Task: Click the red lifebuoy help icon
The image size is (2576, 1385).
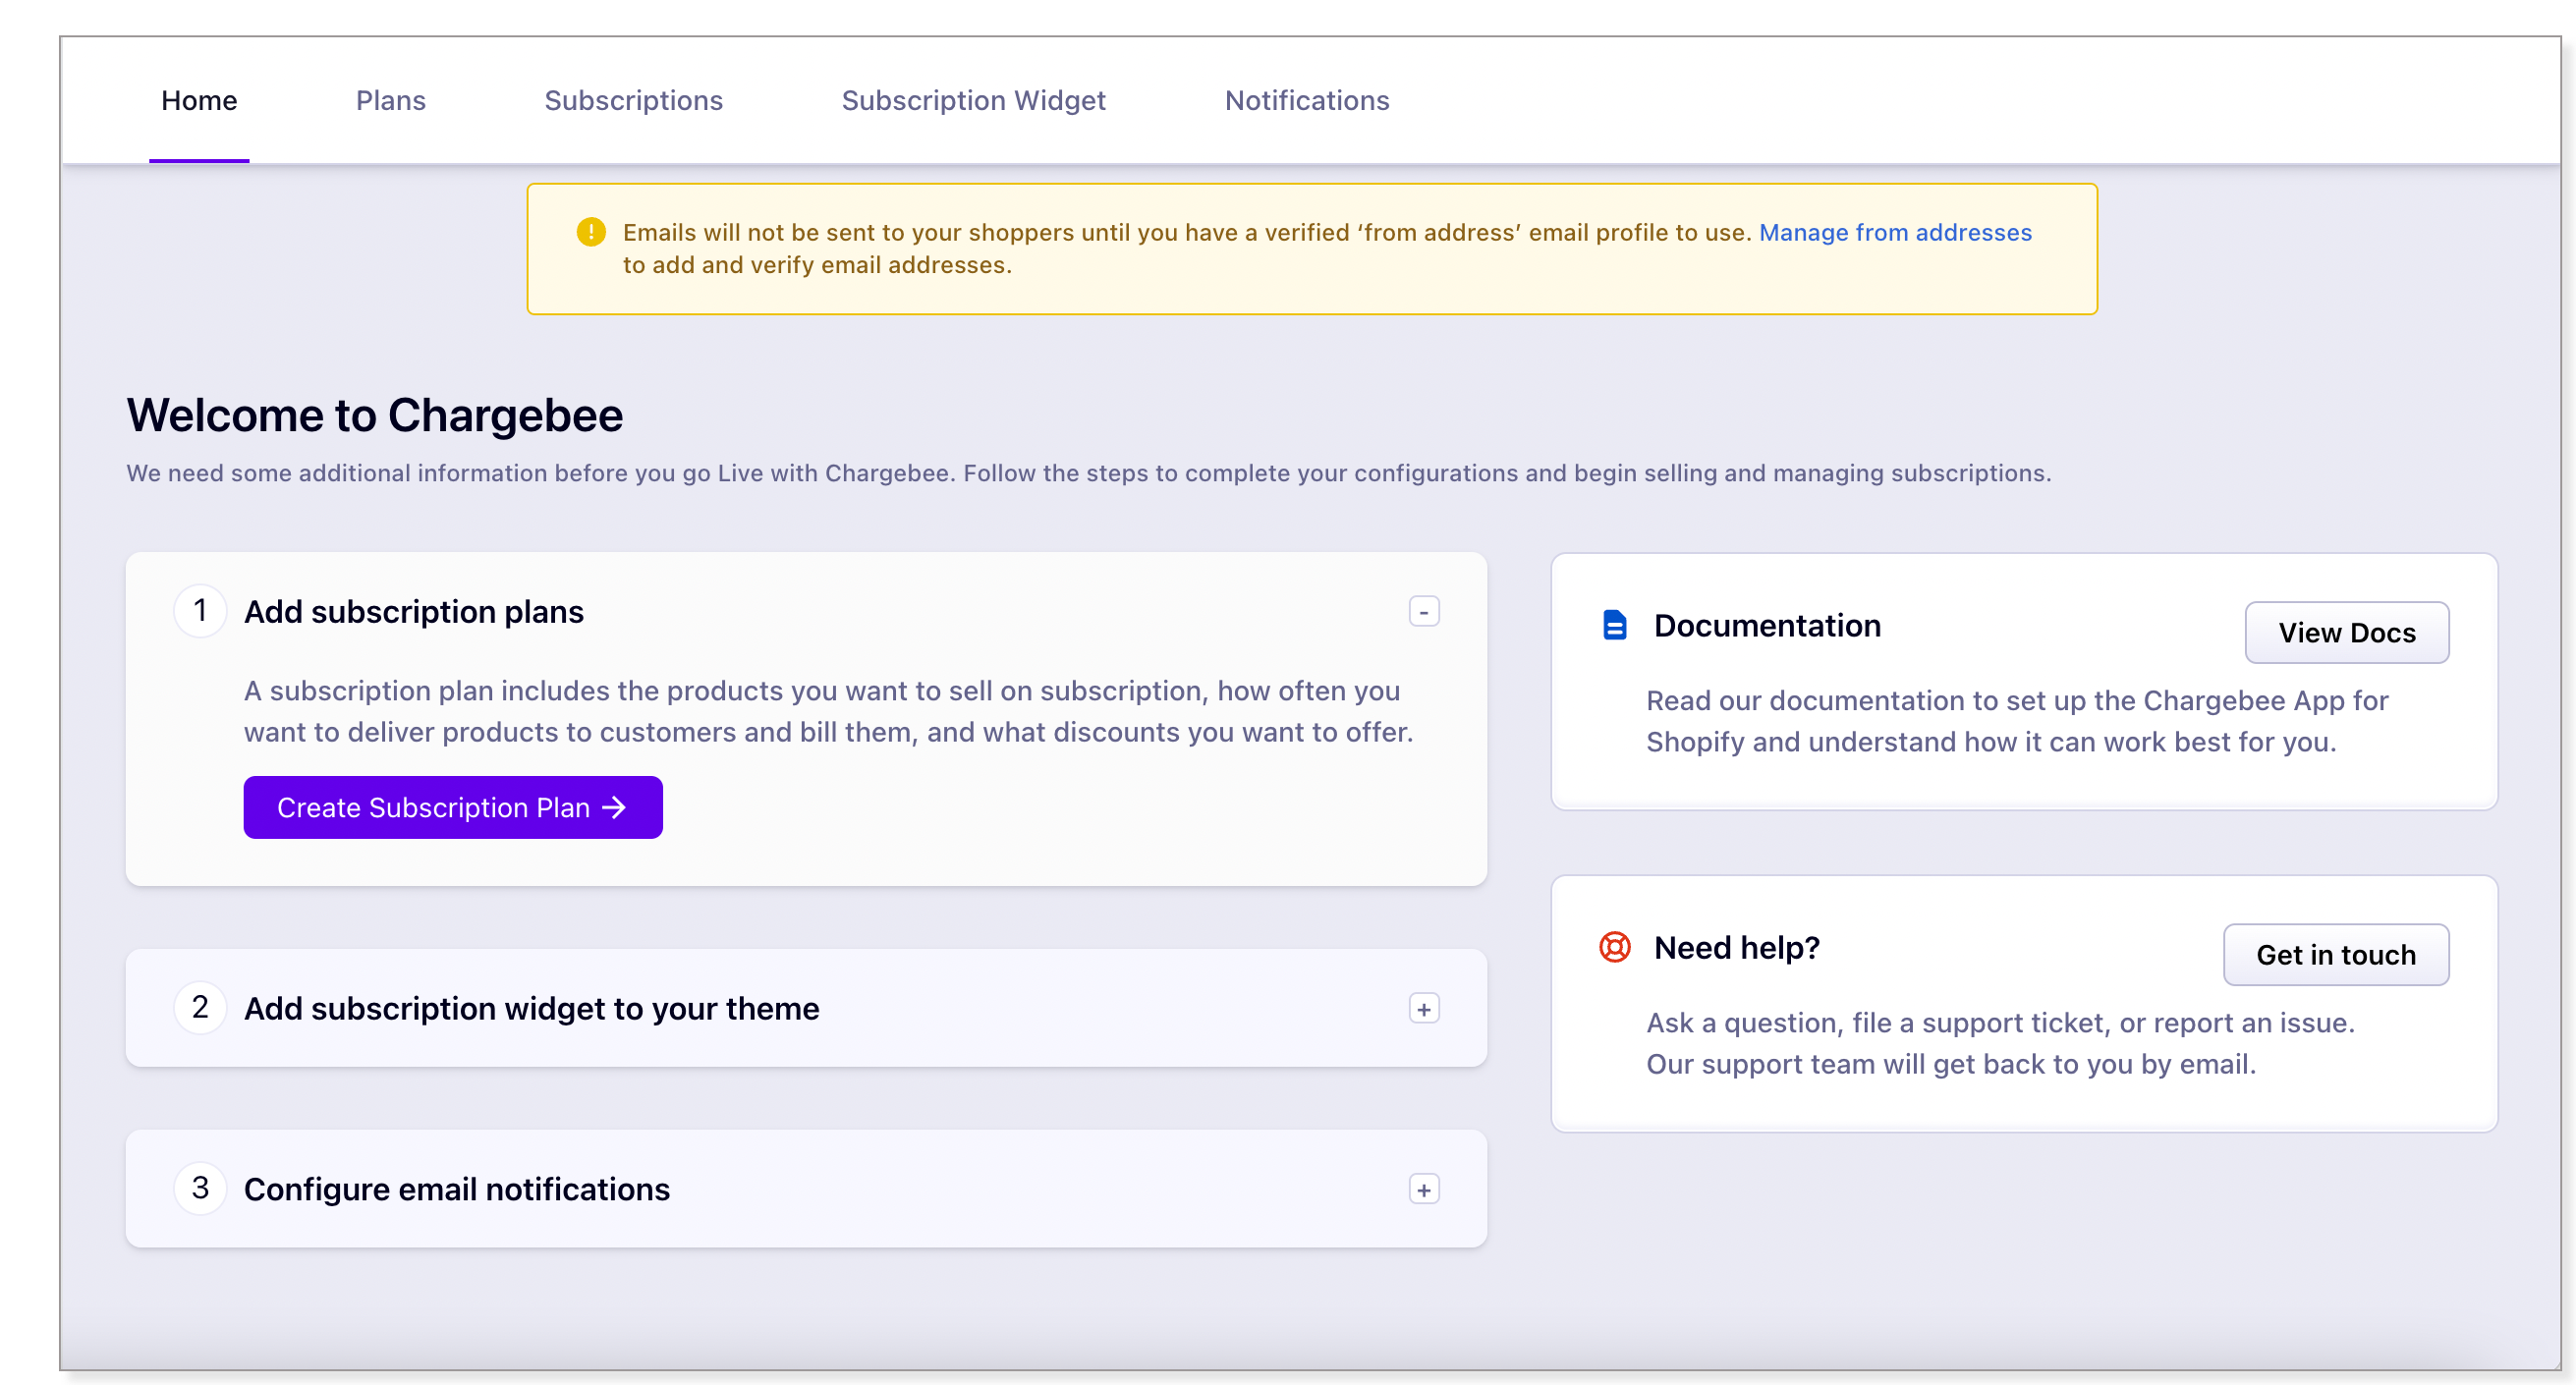Action: 1614,946
